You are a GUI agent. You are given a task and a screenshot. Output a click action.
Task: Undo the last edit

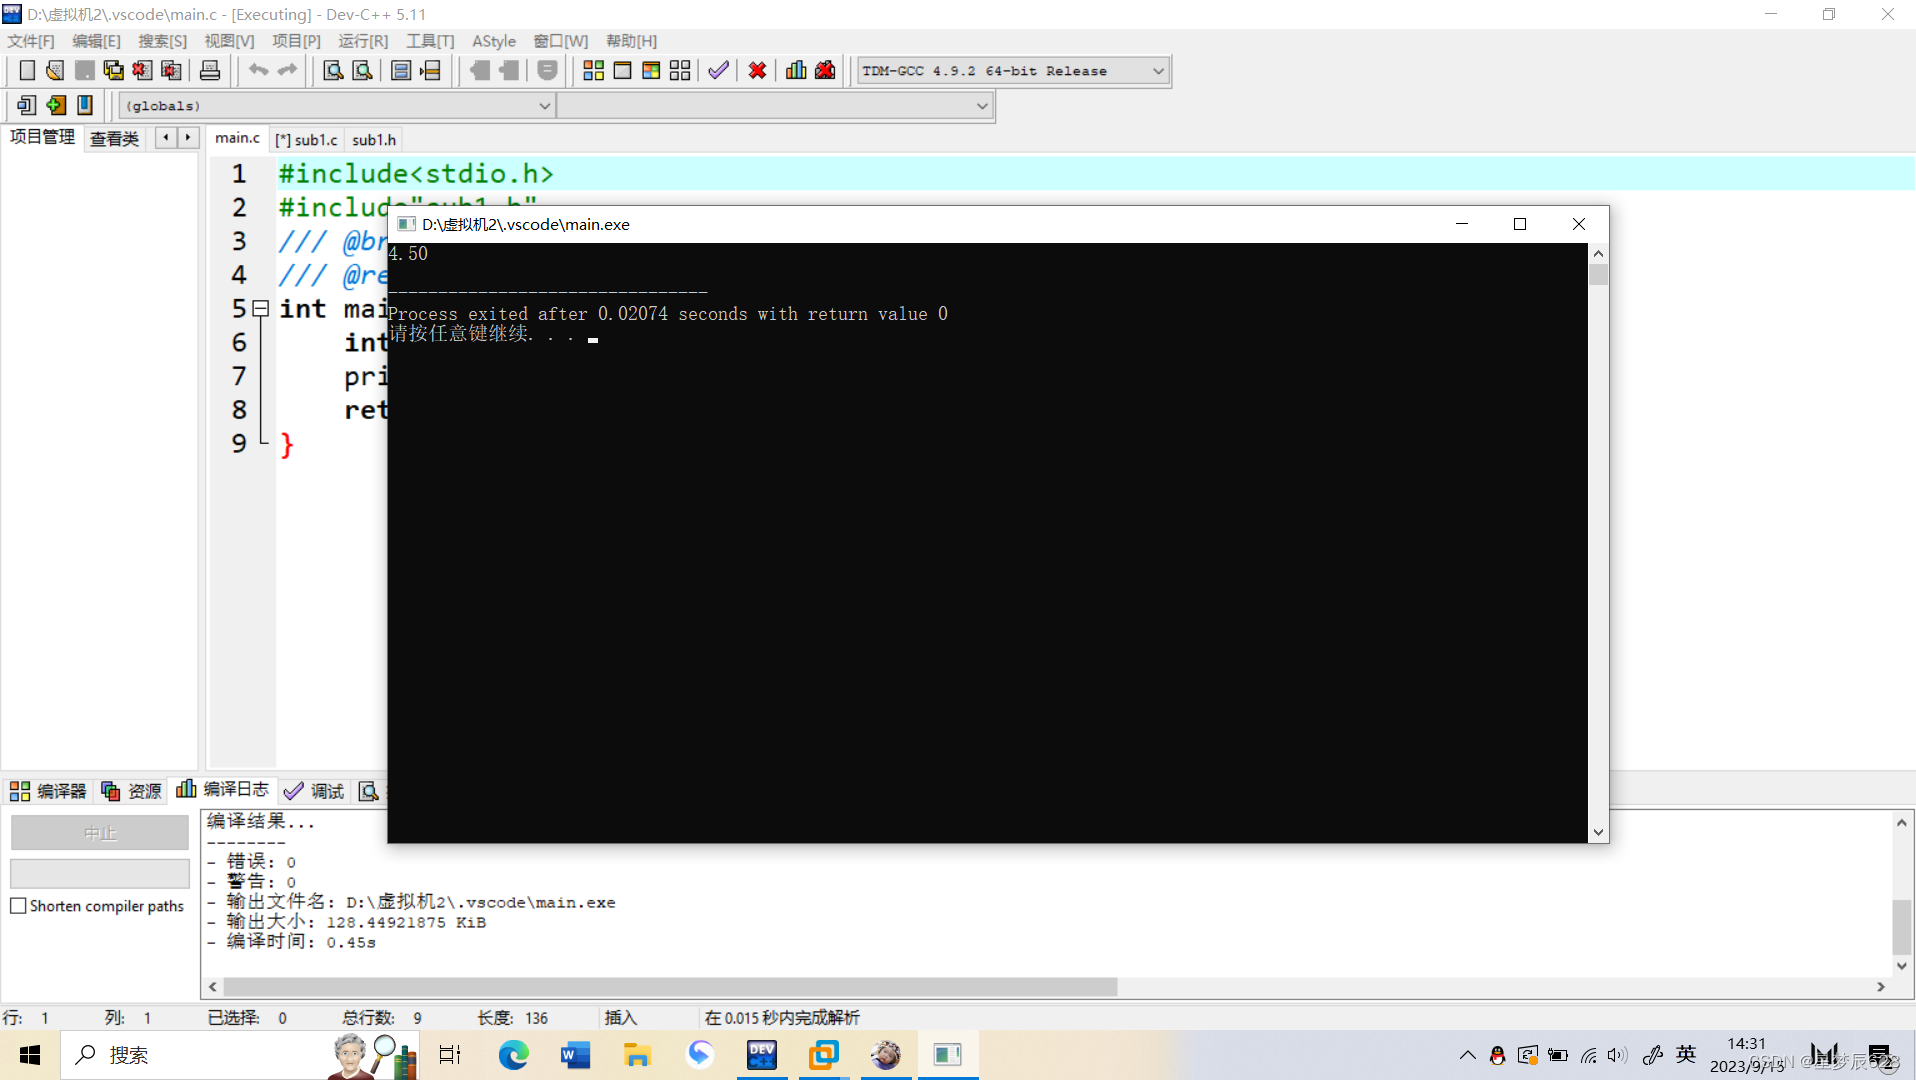tap(257, 70)
